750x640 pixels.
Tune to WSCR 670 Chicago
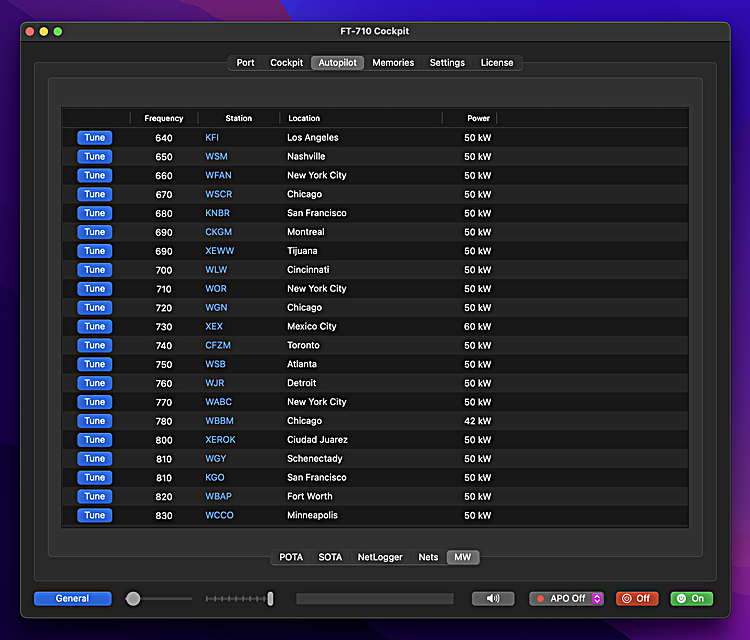pyautogui.click(x=95, y=194)
